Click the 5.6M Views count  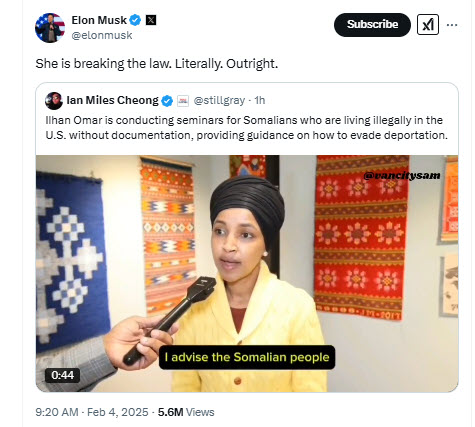coord(186,412)
